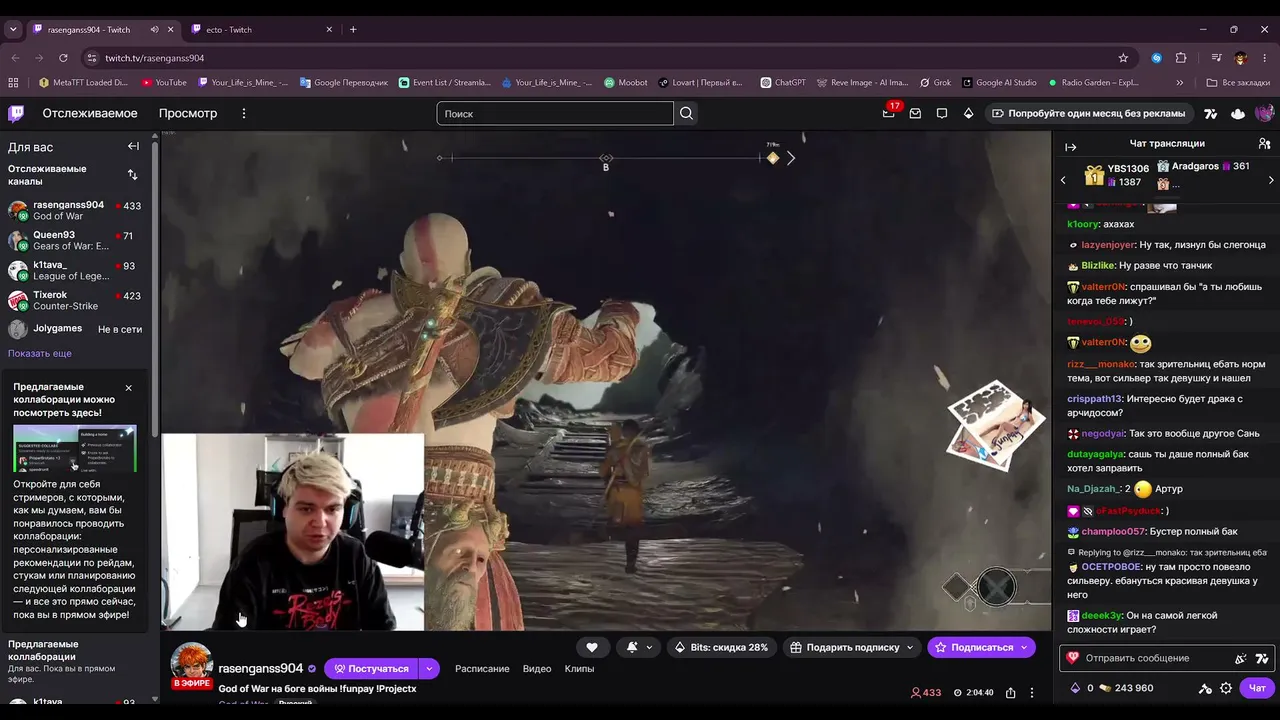Open the channel points balance 243 960
The height and width of the screenshot is (720, 1280).
(x=1125, y=688)
